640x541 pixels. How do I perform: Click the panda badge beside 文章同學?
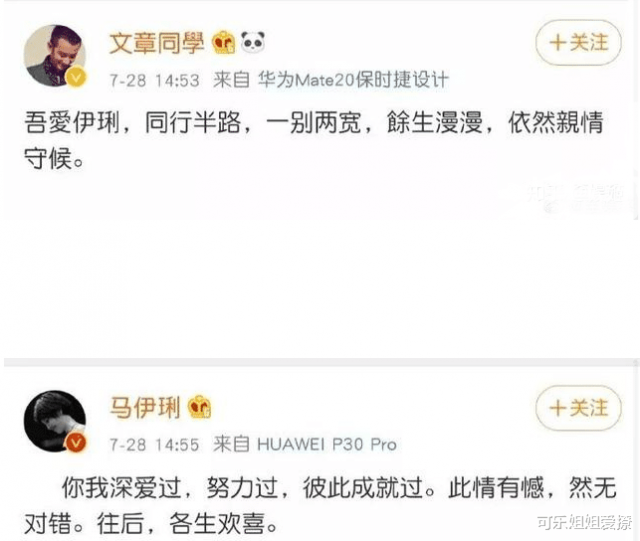253,42
